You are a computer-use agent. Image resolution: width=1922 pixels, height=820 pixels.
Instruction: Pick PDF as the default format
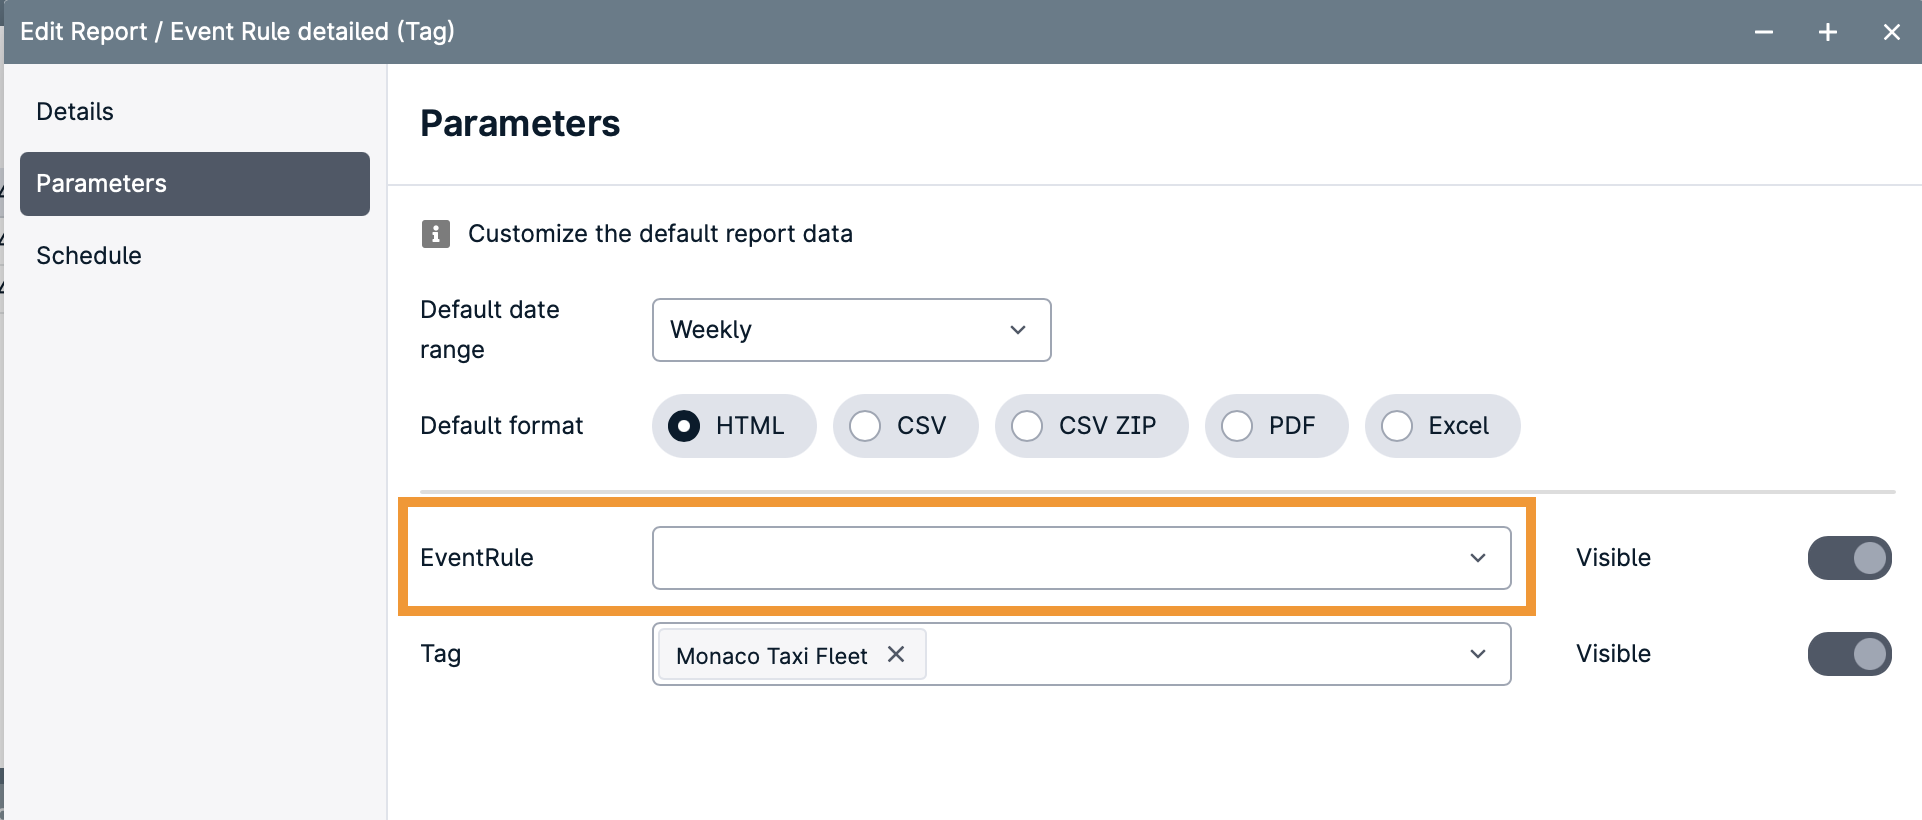pyautogui.click(x=1237, y=426)
